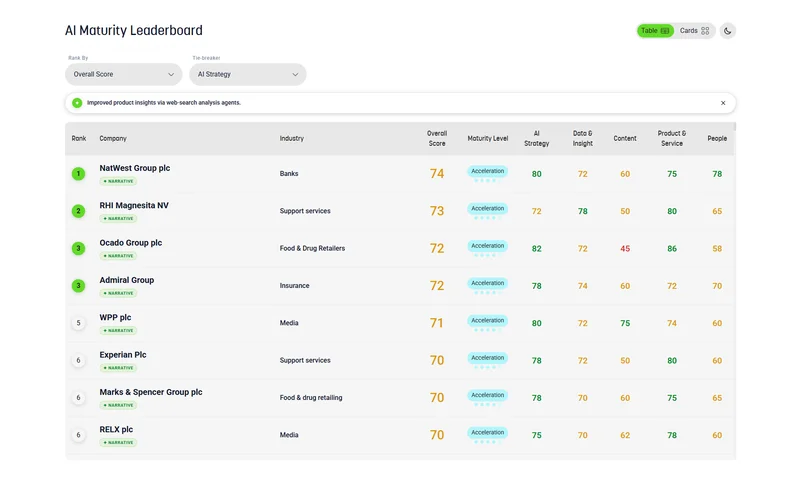The image size is (800, 479).
Task: Click rank 5 badge for WPP plc
Action: [78, 323]
